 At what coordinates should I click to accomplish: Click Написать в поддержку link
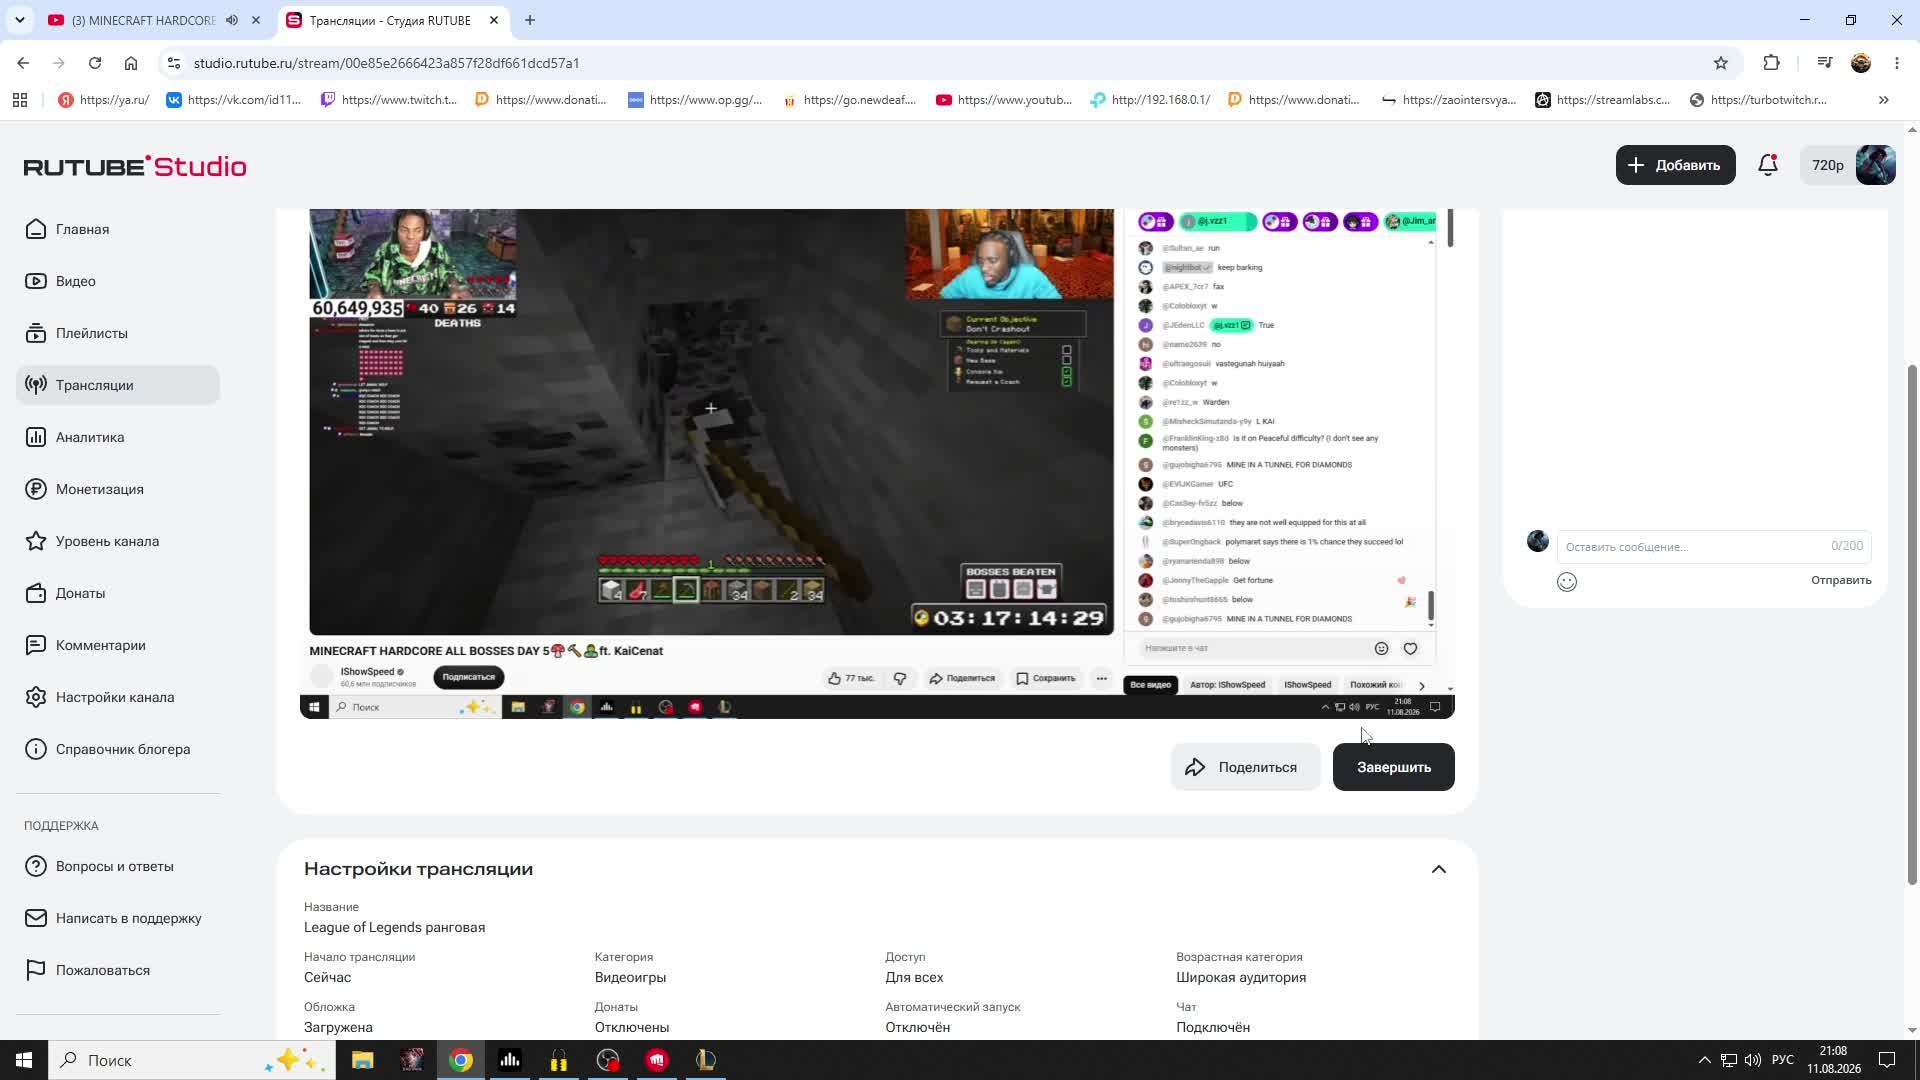click(118, 918)
